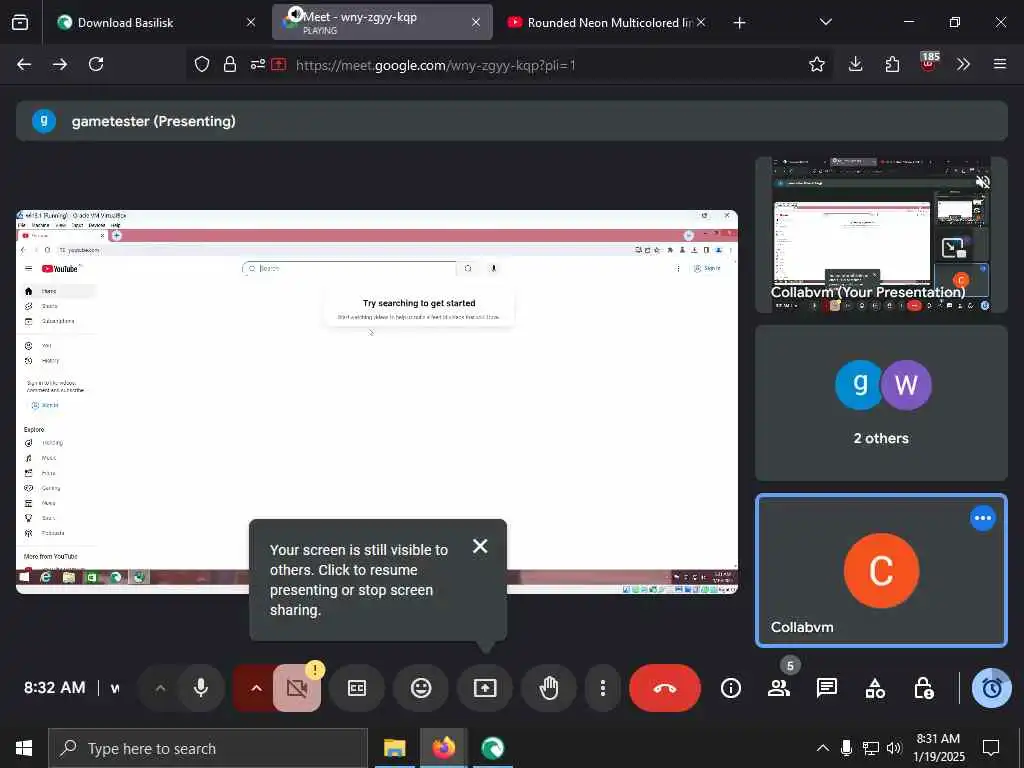Open the volume tray icon
This screenshot has width=1024, height=768.
[x=893, y=748]
